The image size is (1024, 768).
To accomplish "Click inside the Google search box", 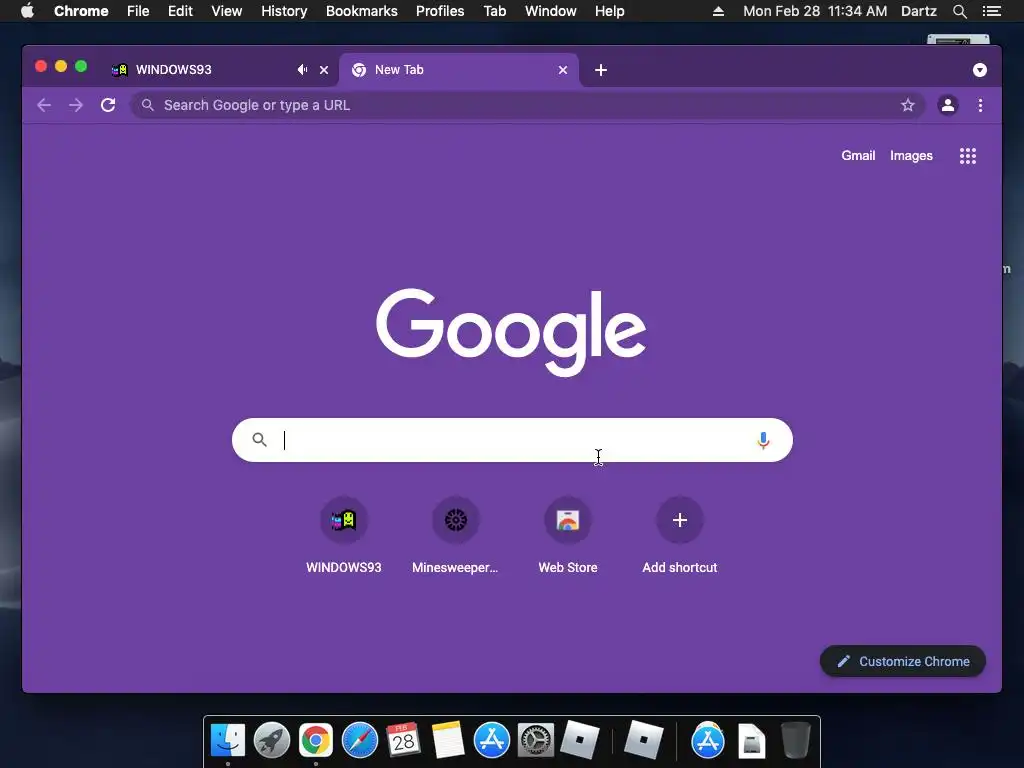I will pyautogui.click(x=512, y=440).
